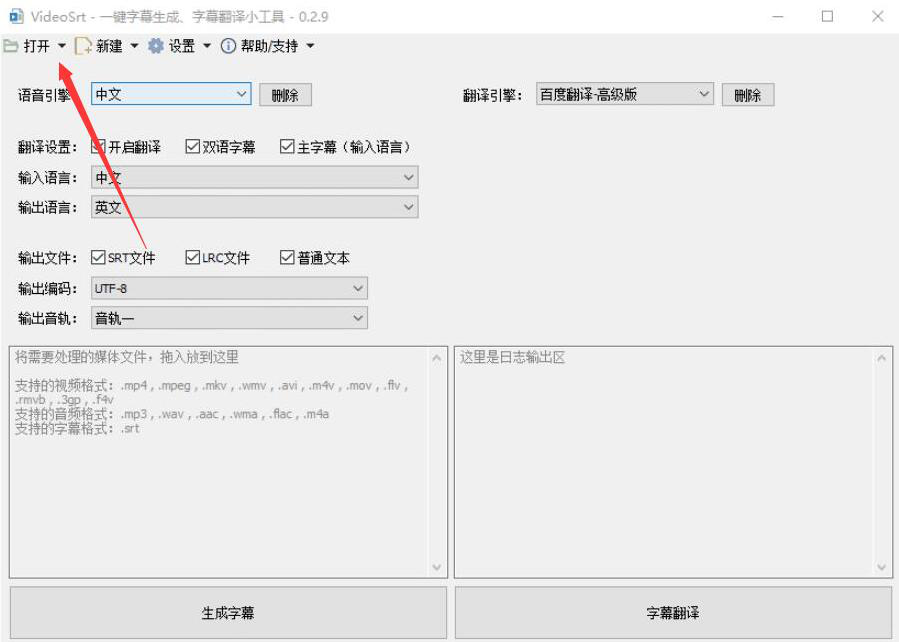Viewport: 899px width, 642px height.
Task: Open the 输出音轨 dropdown showing 音轨一
Action: (x=229, y=318)
